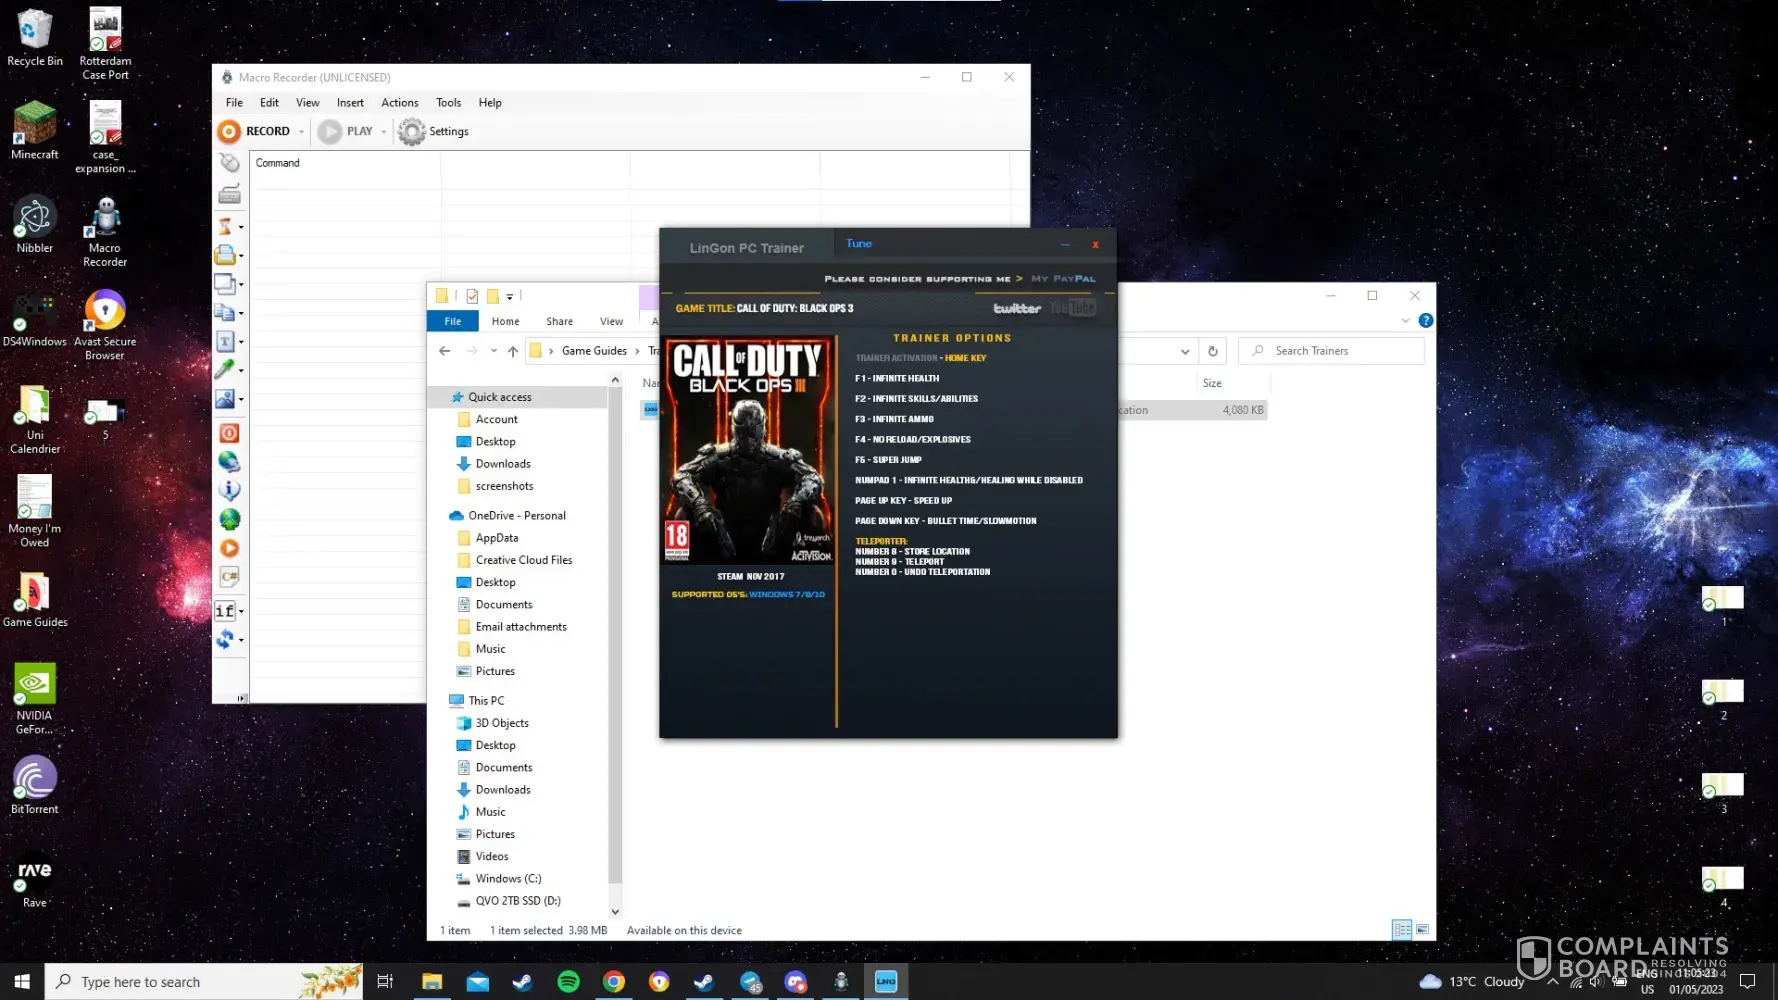
Task: Click the Explorer properties checkmark icon
Action: point(472,296)
